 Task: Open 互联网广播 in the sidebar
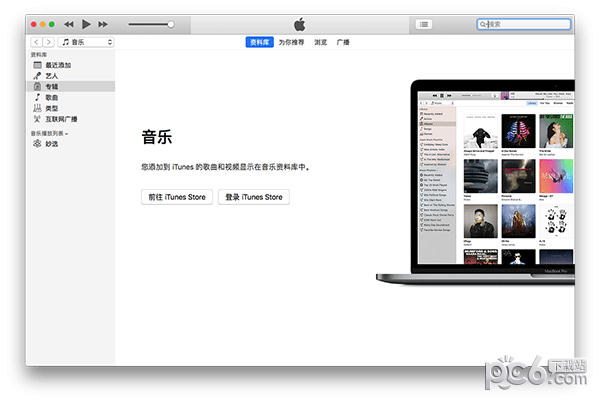[70, 119]
